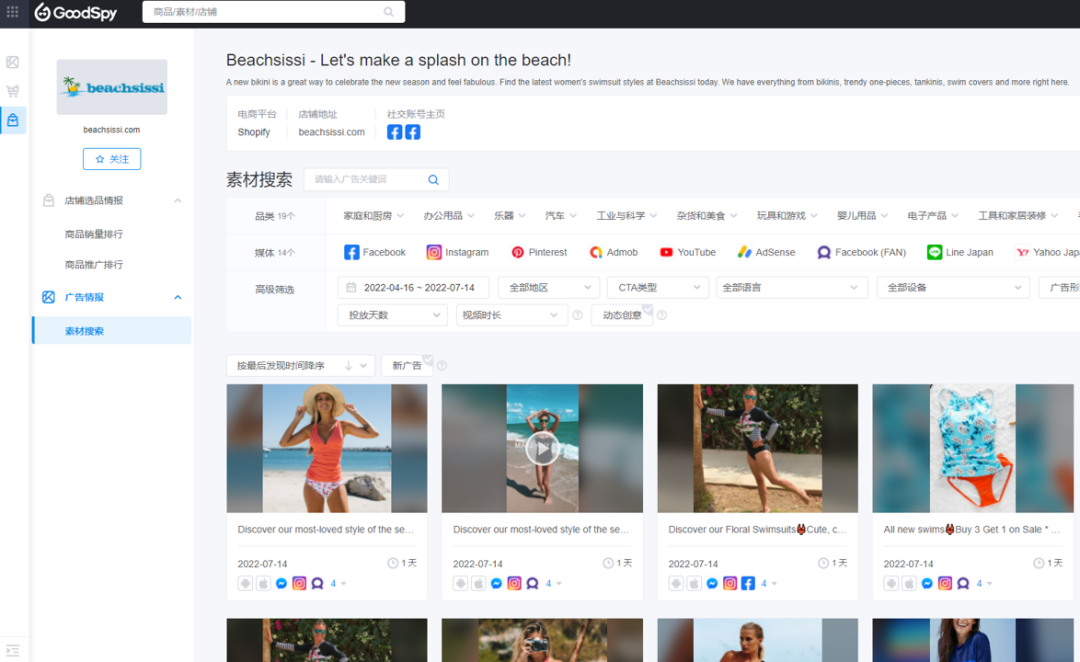Open the apps grid menu icon
Screen dimensions: 1080x662
tap(12, 12)
